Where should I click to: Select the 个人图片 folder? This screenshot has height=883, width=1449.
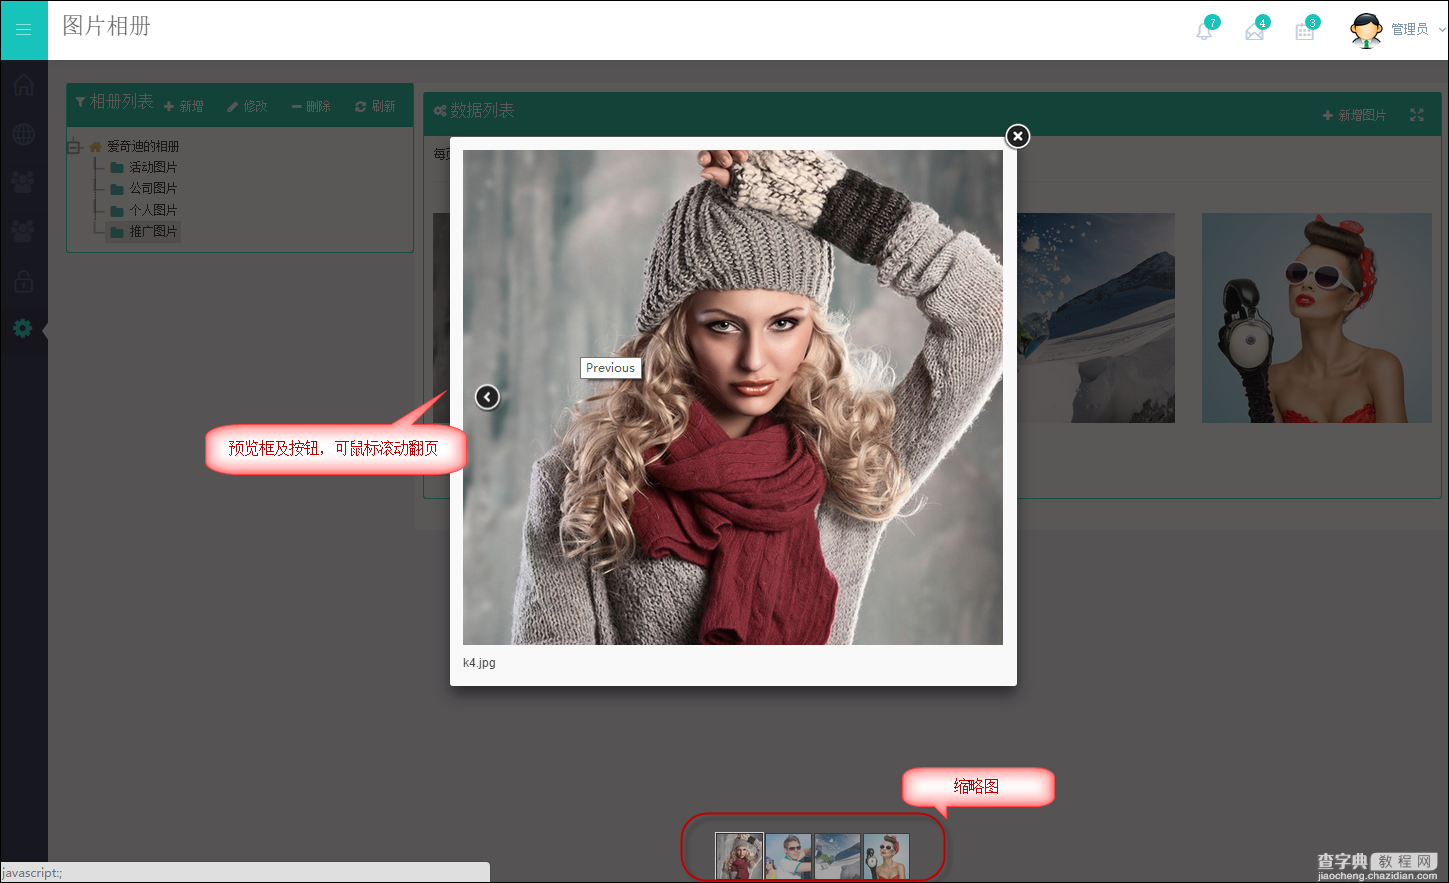point(153,210)
